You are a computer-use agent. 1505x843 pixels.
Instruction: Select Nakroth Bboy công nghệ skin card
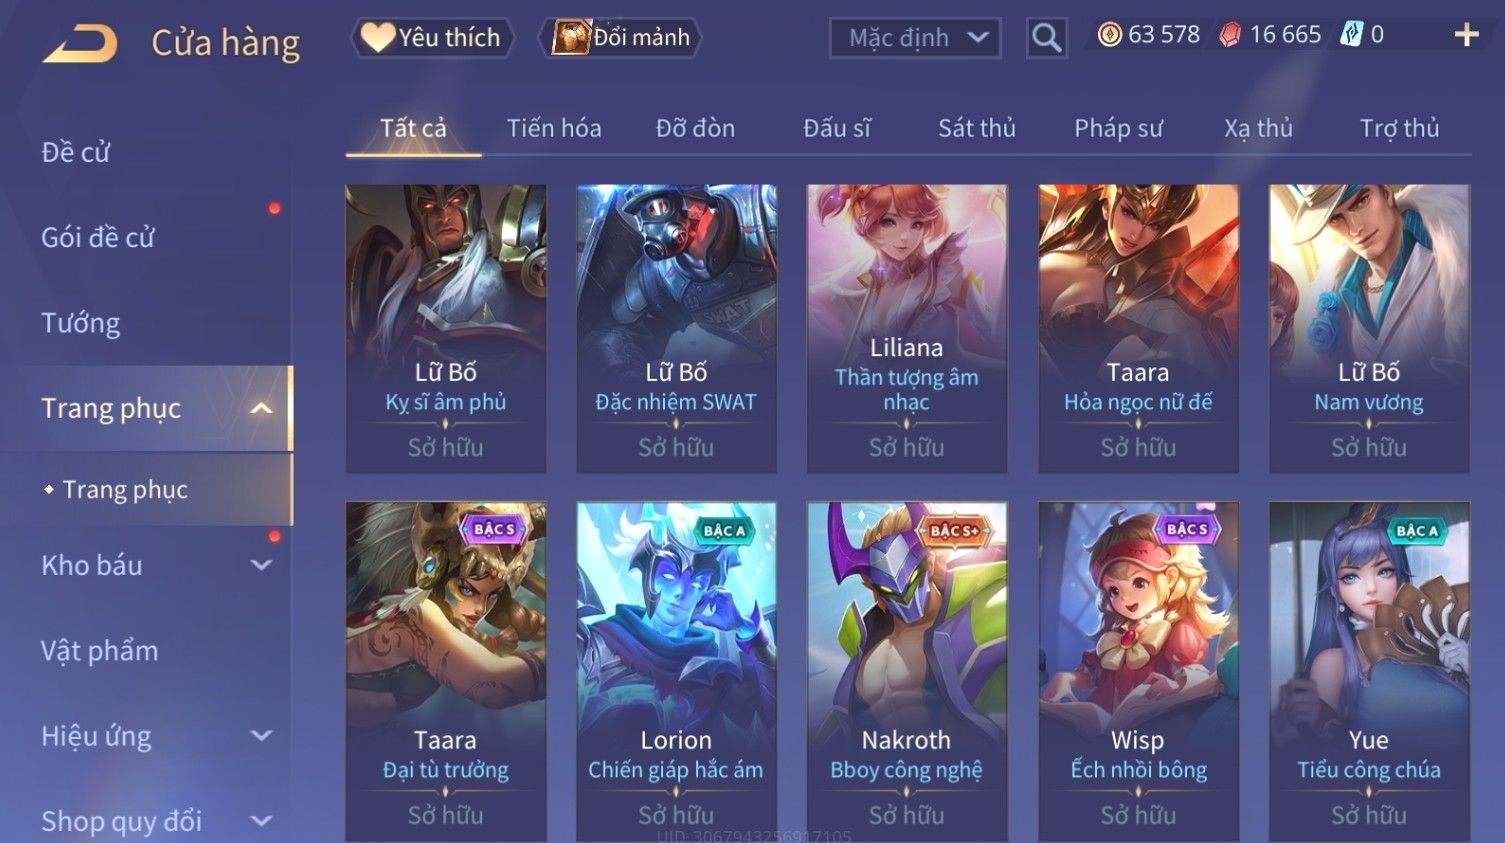pos(907,671)
